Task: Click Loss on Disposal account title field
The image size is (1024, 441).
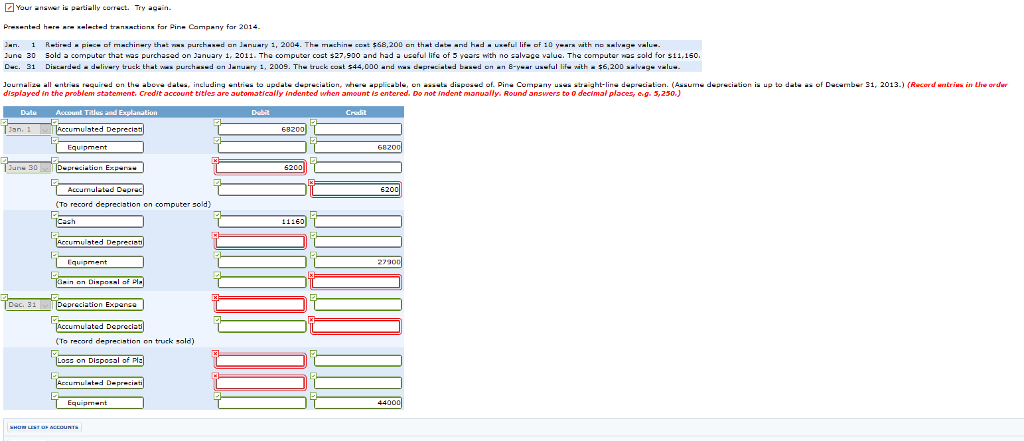Action: click(x=99, y=361)
